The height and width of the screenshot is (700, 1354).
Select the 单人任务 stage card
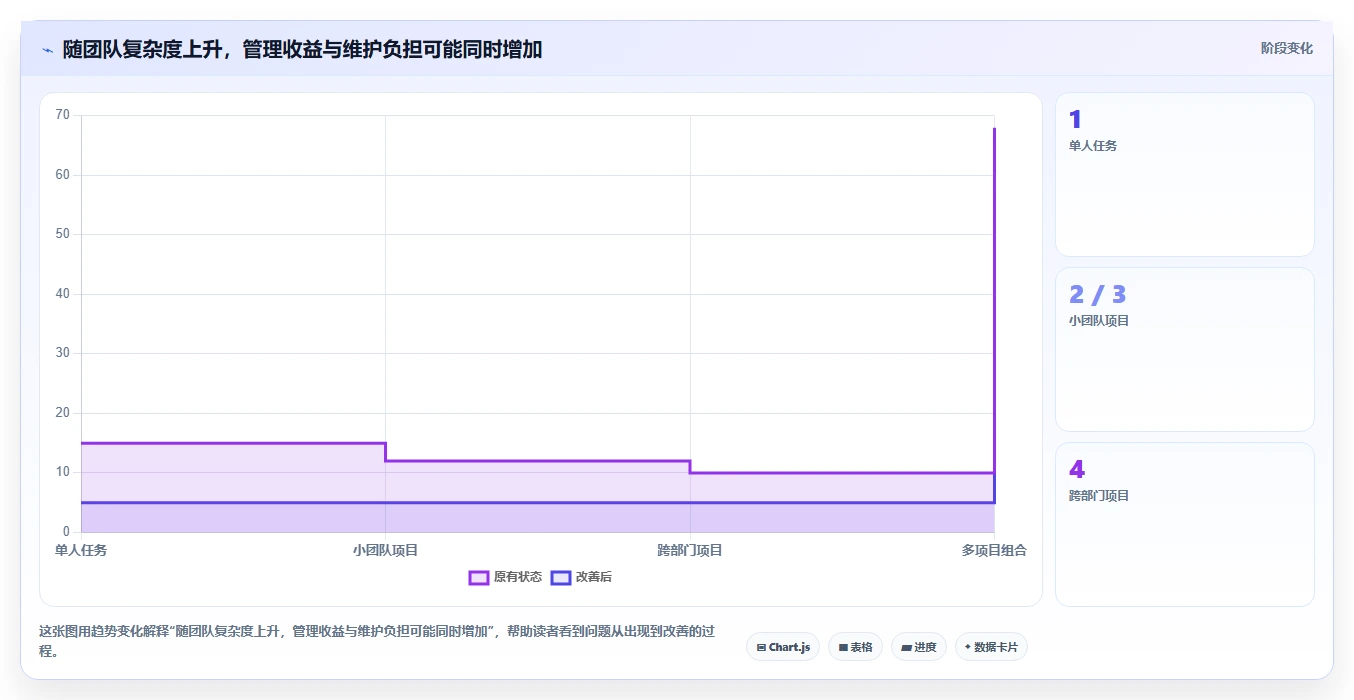pos(1184,174)
